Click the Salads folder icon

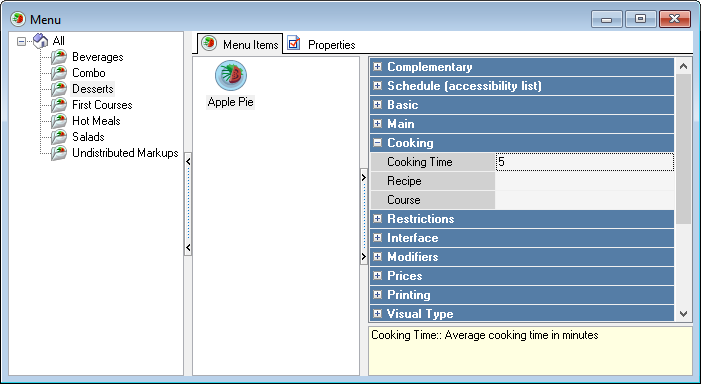click(59, 137)
